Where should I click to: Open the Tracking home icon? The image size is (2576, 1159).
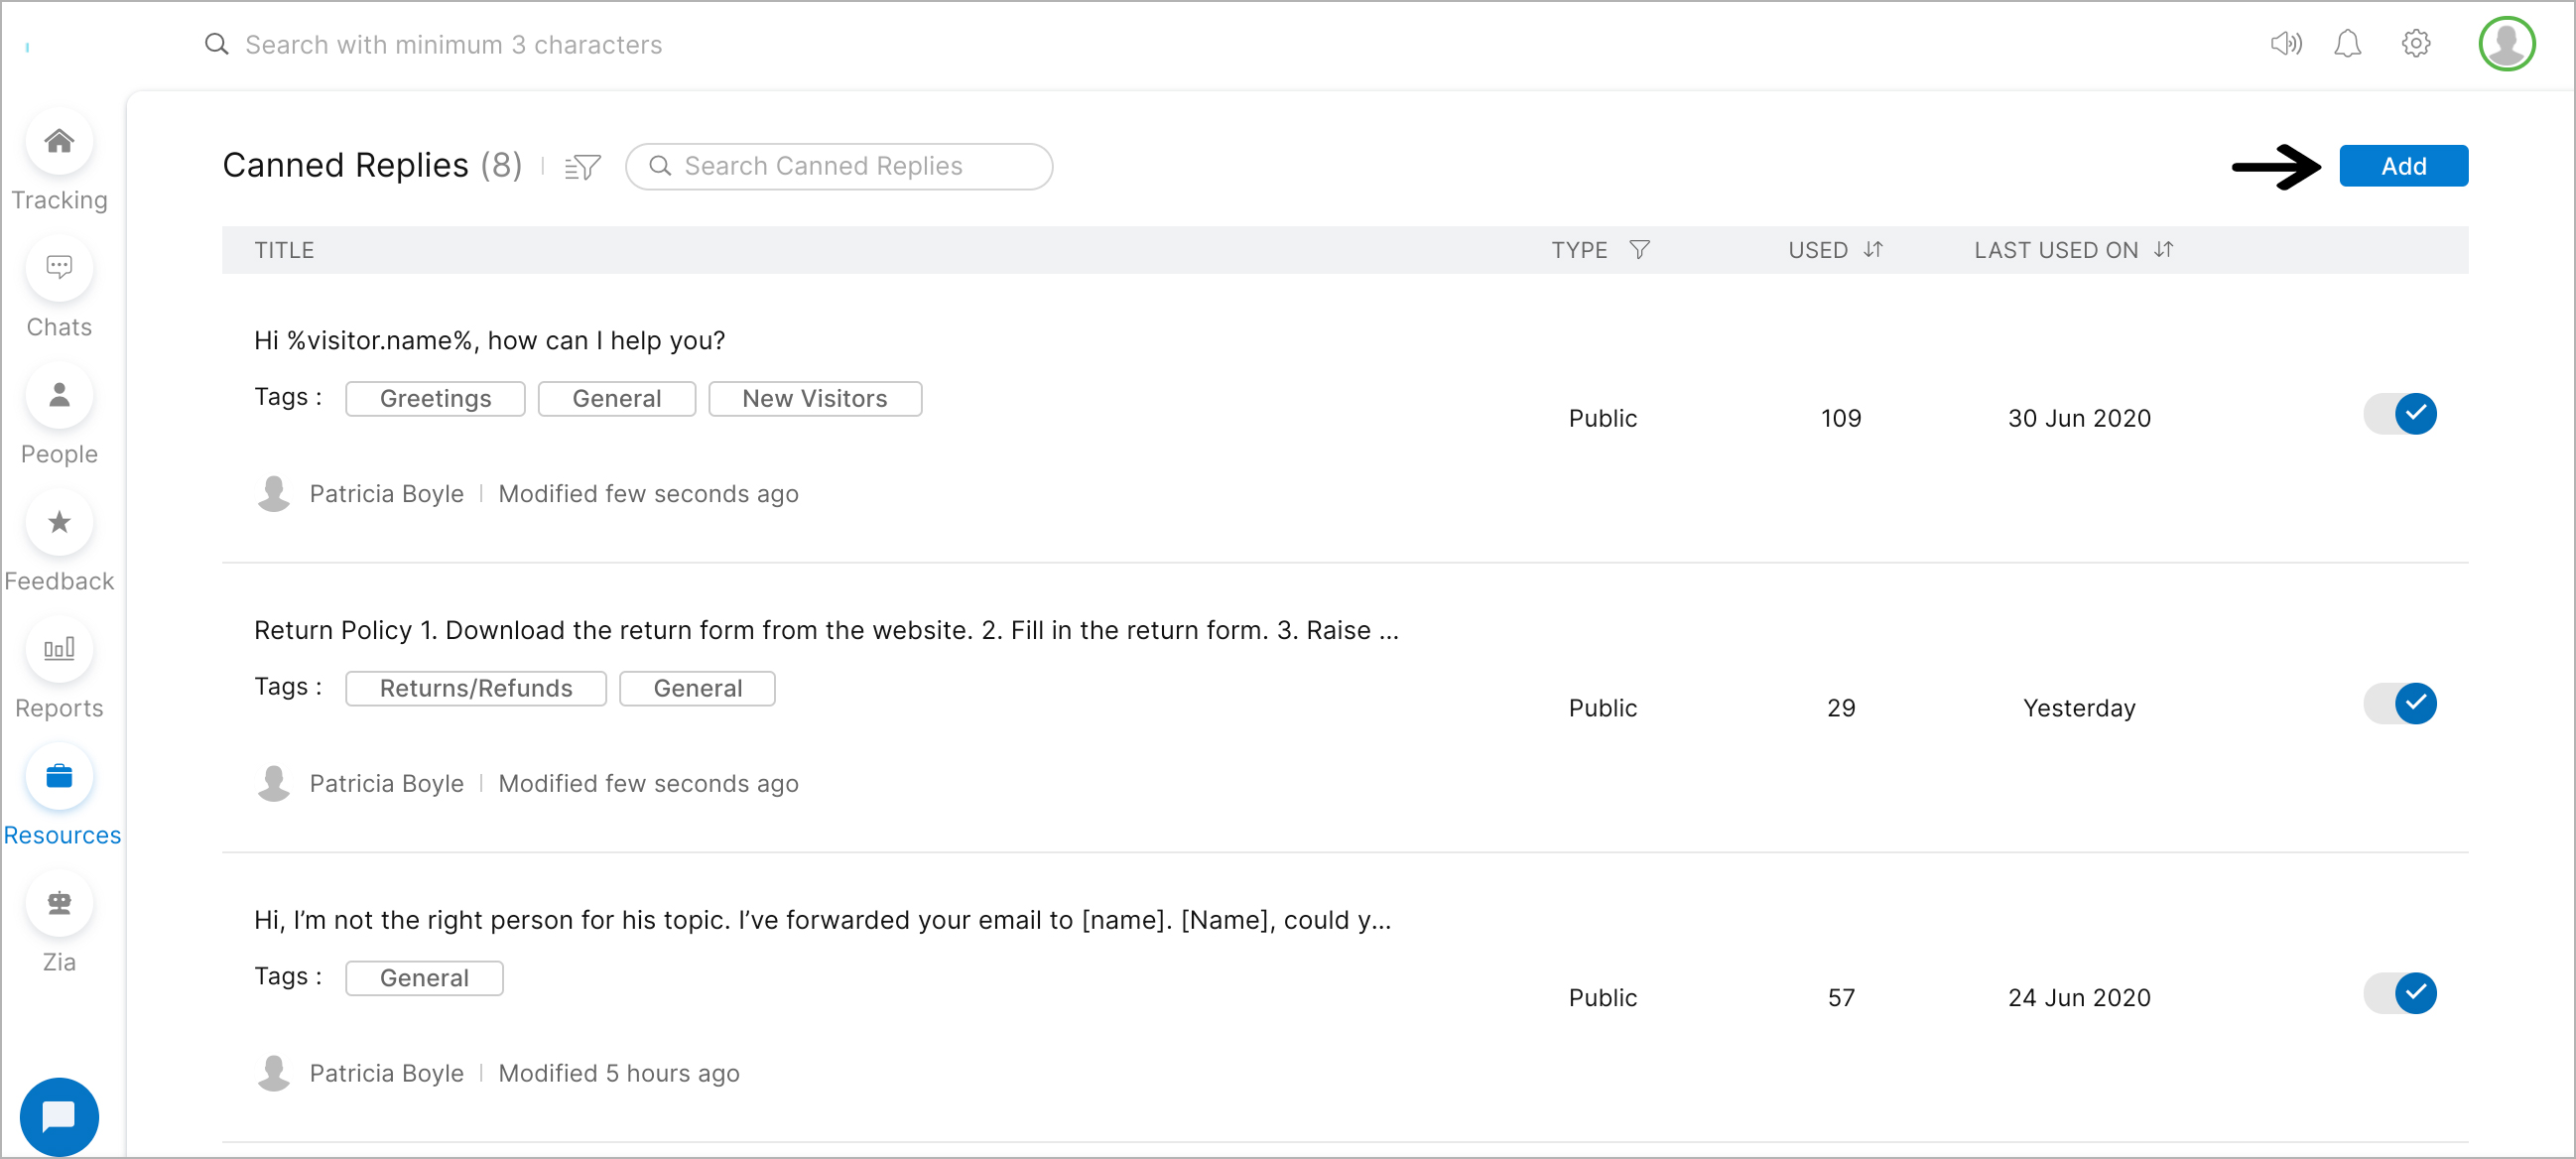click(x=59, y=142)
